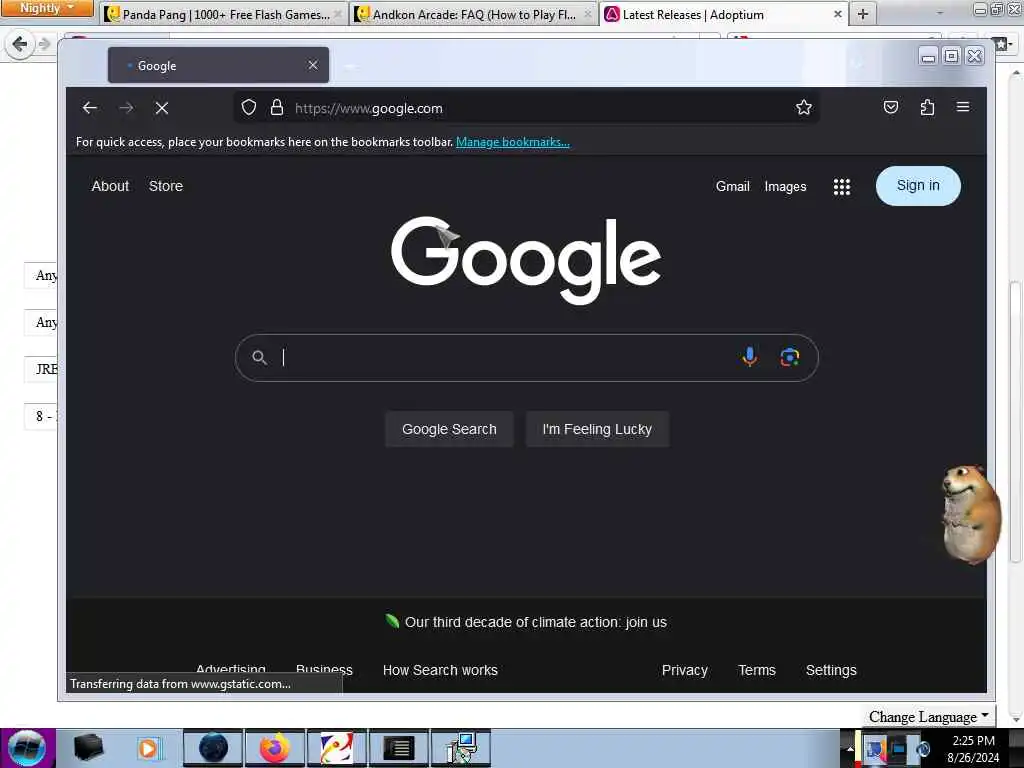Image resolution: width=1024 pixels, height=768 pixels.
Task: Select the Latest Releases Adoptium tab
Action: click(x=723, y=14)
